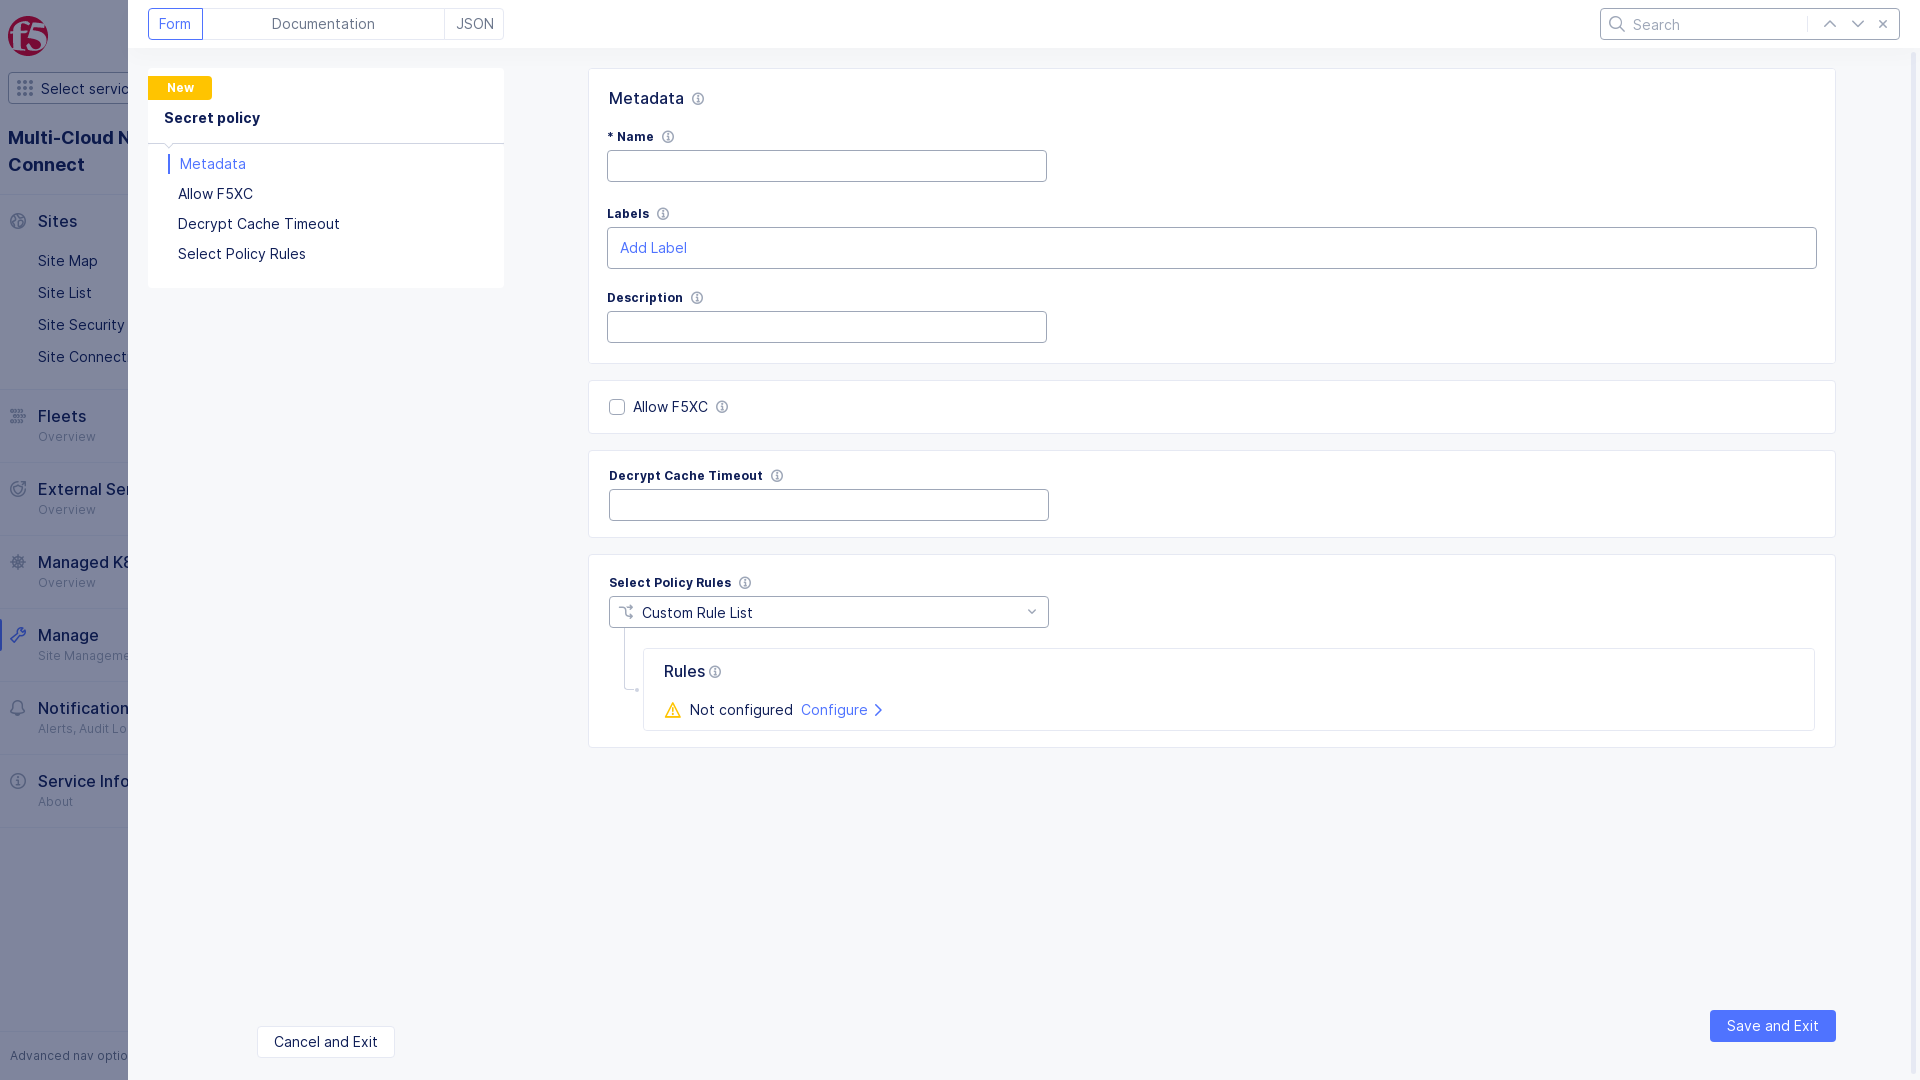Jump to Decrypt Cache Timeout section
1920x1080 pixels.
click(258, 224)
